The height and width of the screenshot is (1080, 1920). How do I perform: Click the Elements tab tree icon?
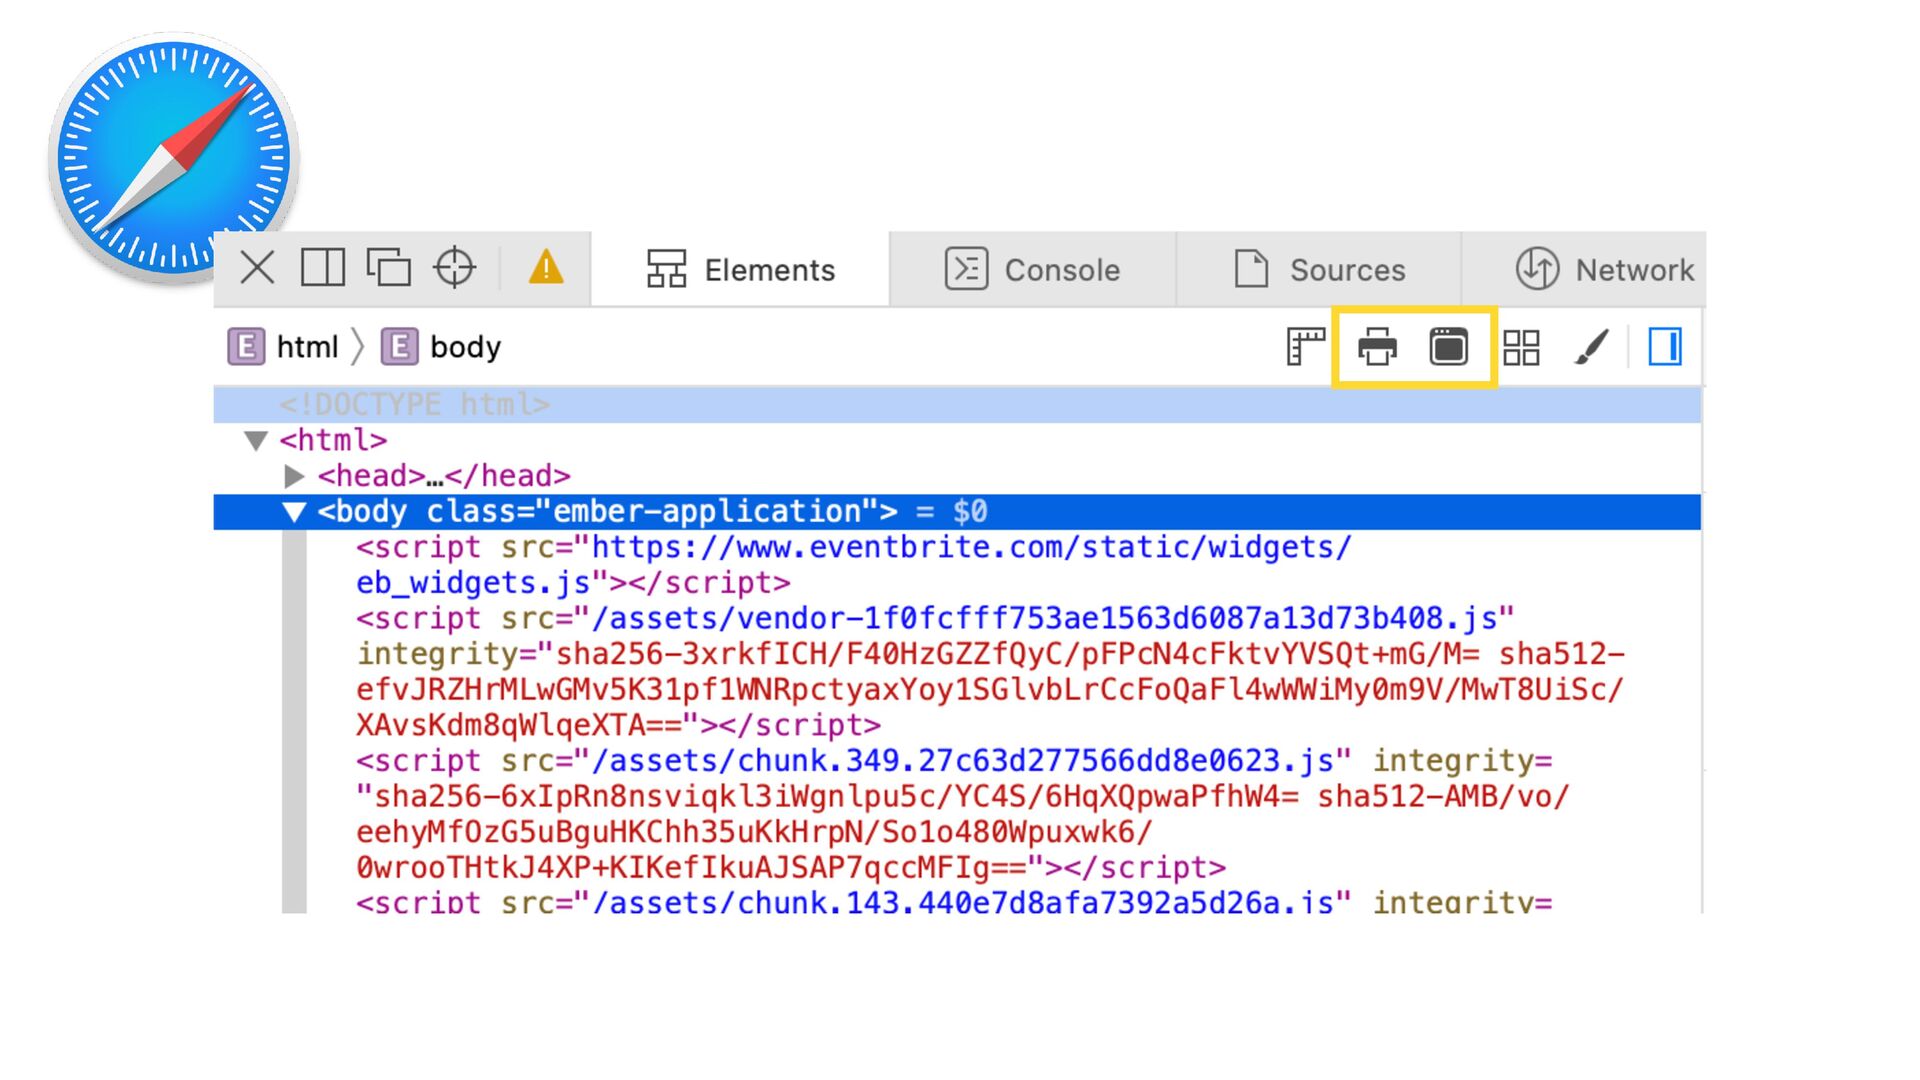[x=666, y=269]
